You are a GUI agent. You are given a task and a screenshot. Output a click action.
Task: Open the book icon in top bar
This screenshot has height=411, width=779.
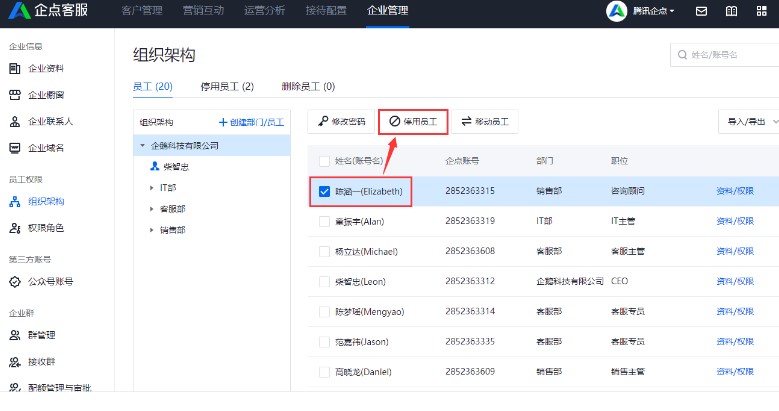tap(731, 12)
